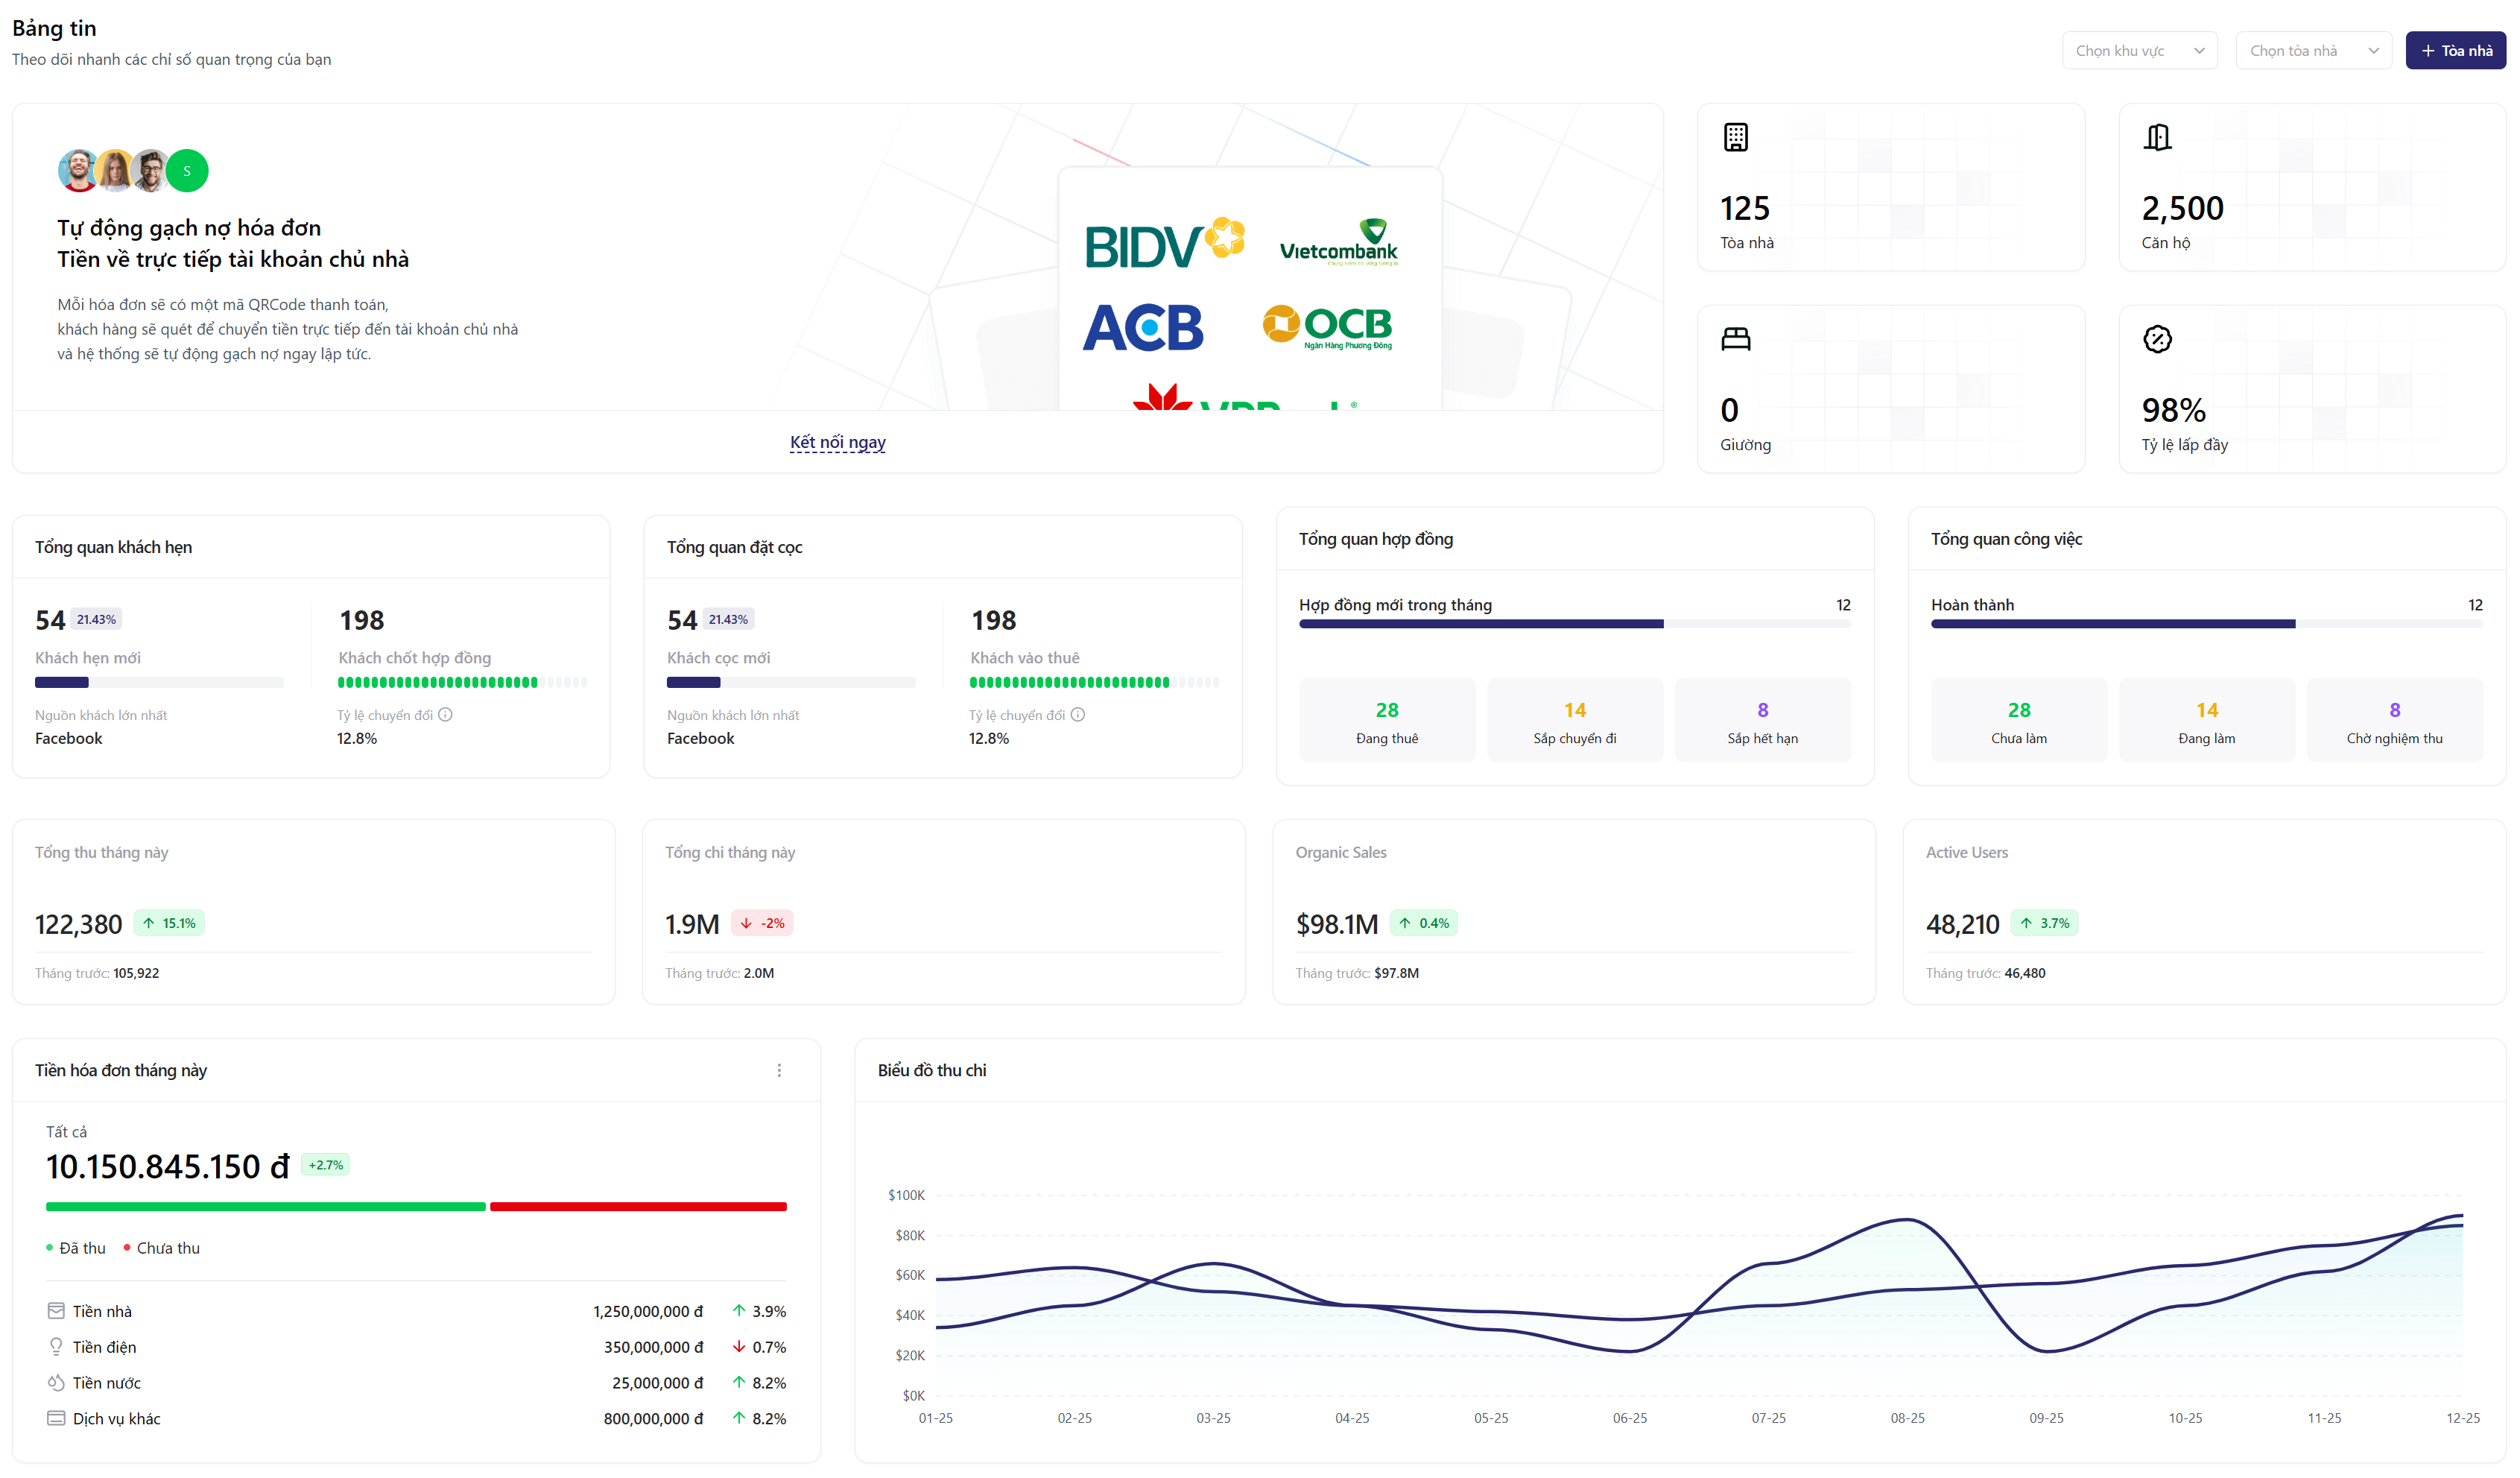Click info icon beside Tỷ lệ chuyển đổi in khách hẹn

pos(446,715)
